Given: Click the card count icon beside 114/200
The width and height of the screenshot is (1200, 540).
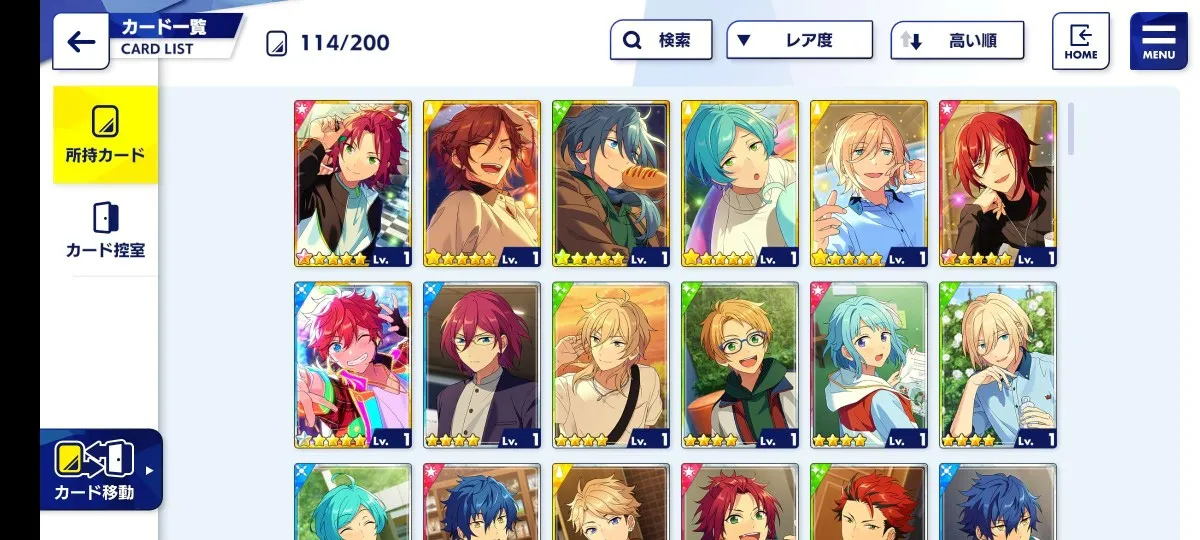Looking at the screenshot, I should click(x=277, y=43).
